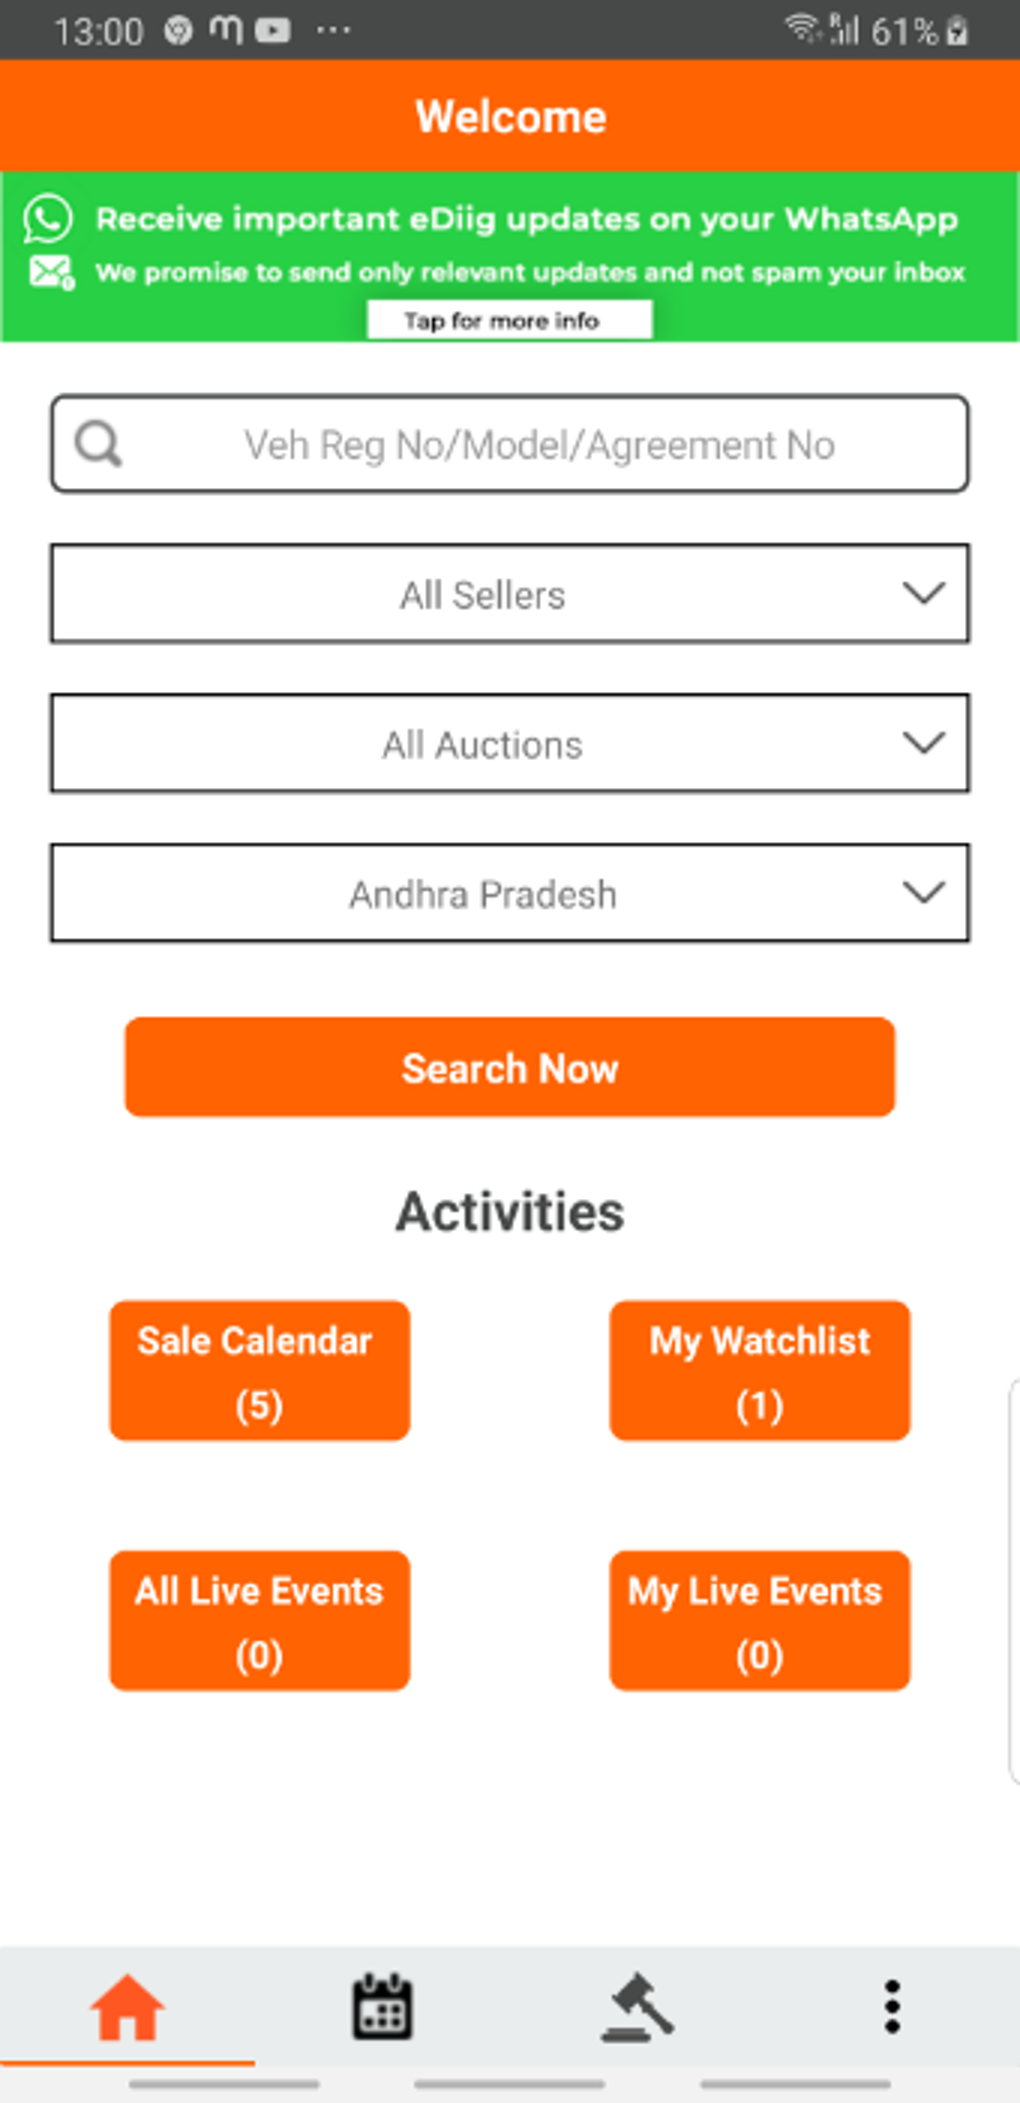Screen dimensions: 1020x2103
Task: Open Sale Calendar (5)
Action: [x=259, y=1371]
